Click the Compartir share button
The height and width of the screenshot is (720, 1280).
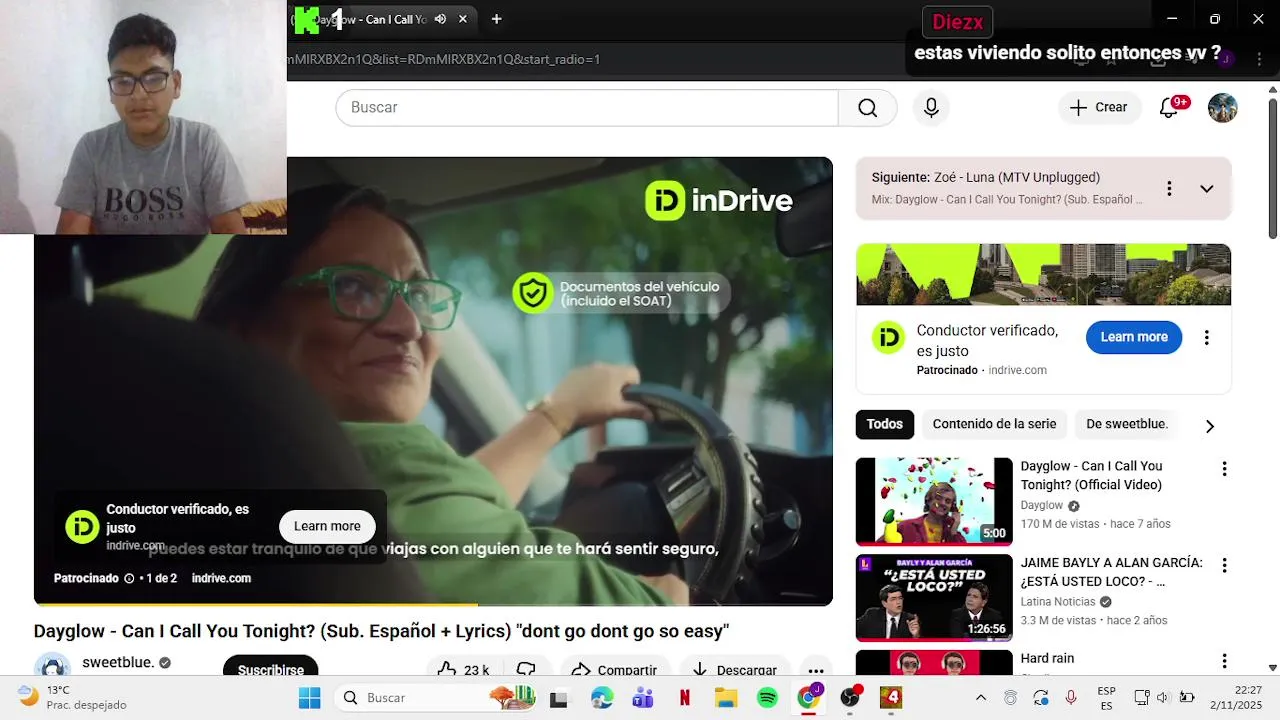(x=614, y=670)
